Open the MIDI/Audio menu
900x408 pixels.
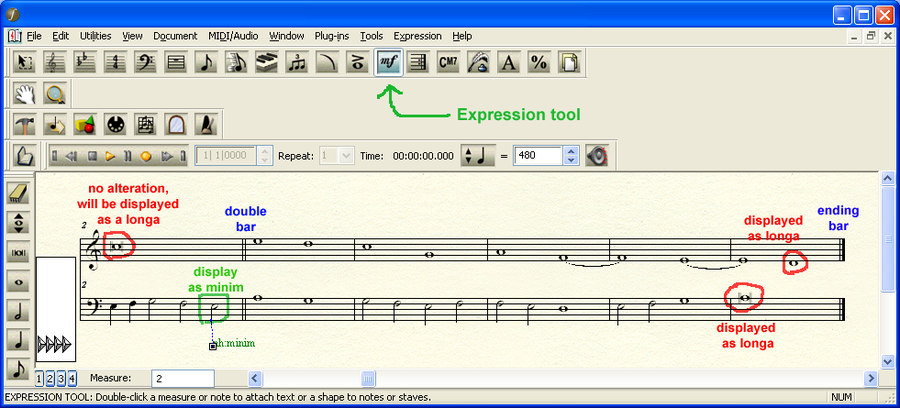(234, 36)
